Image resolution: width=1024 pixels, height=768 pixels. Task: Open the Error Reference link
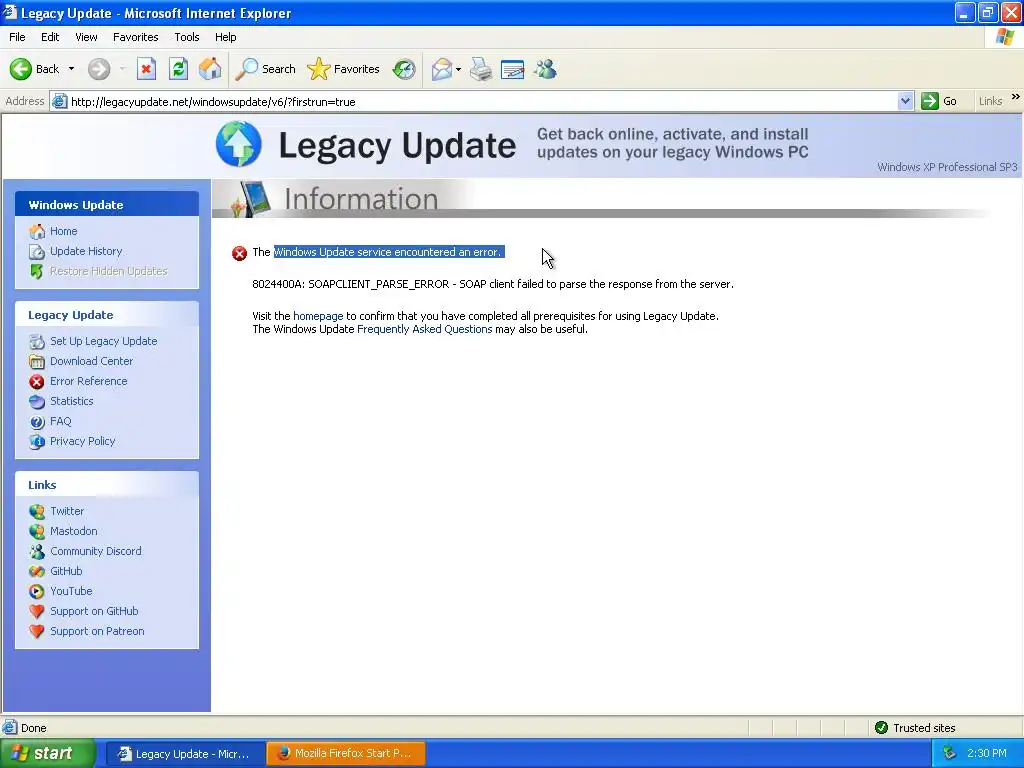[89, 381]
